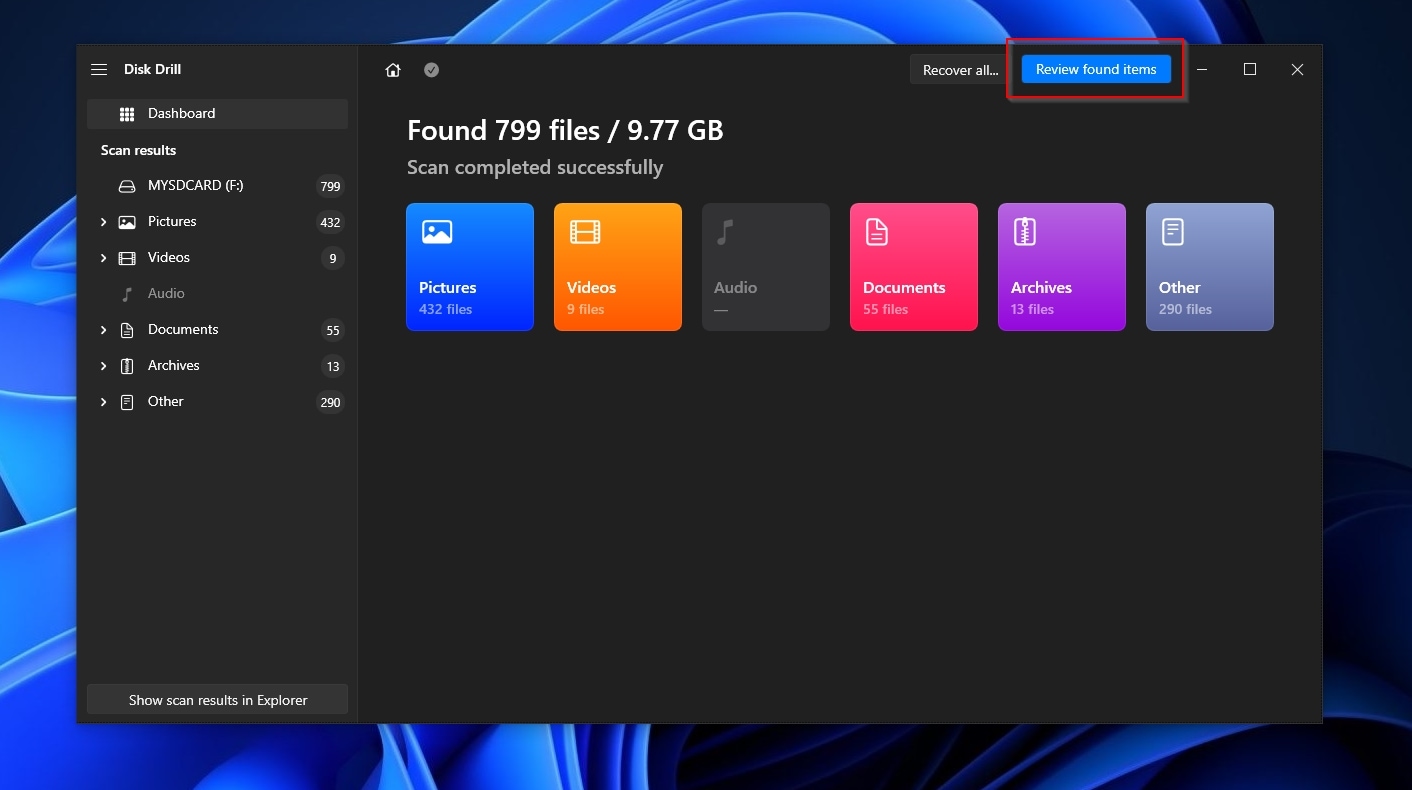This screenshot has height=790, width=1412.
Task: Open the Pictures tile with 432 files
Action: tap(470, 267)
